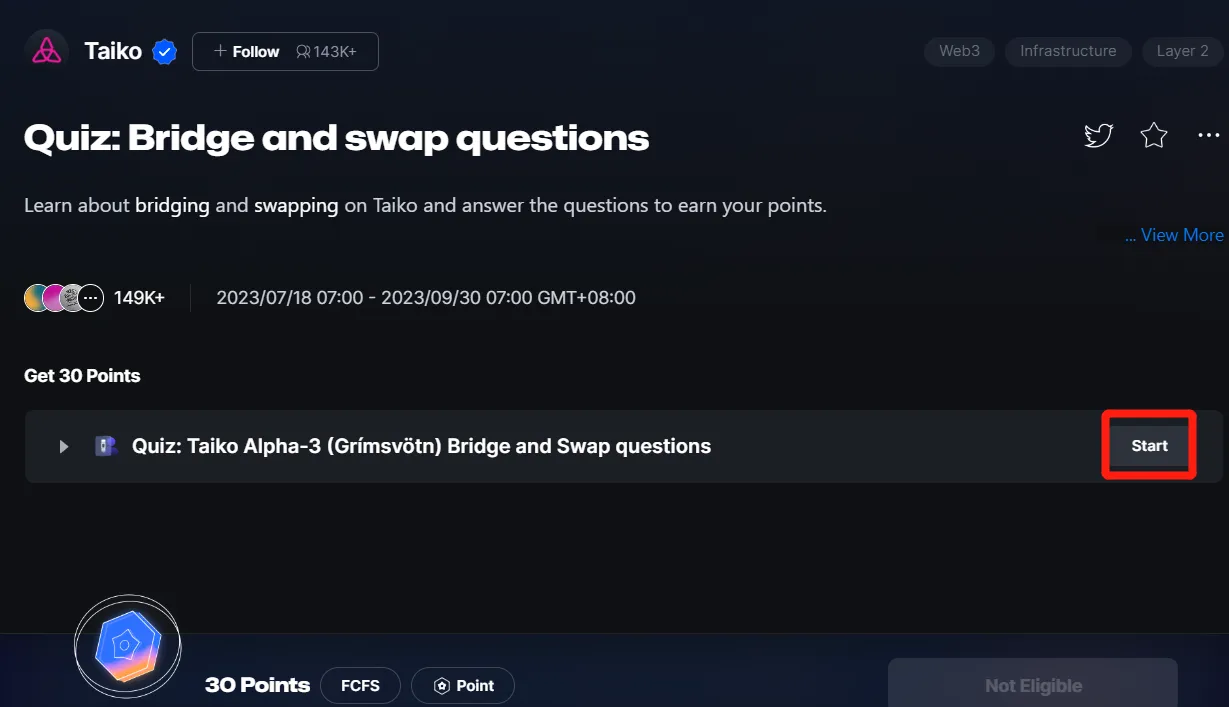The width and height of the screenshot is (1229, 707).
Task: Expand description with View More
Action: point(1174,235)
